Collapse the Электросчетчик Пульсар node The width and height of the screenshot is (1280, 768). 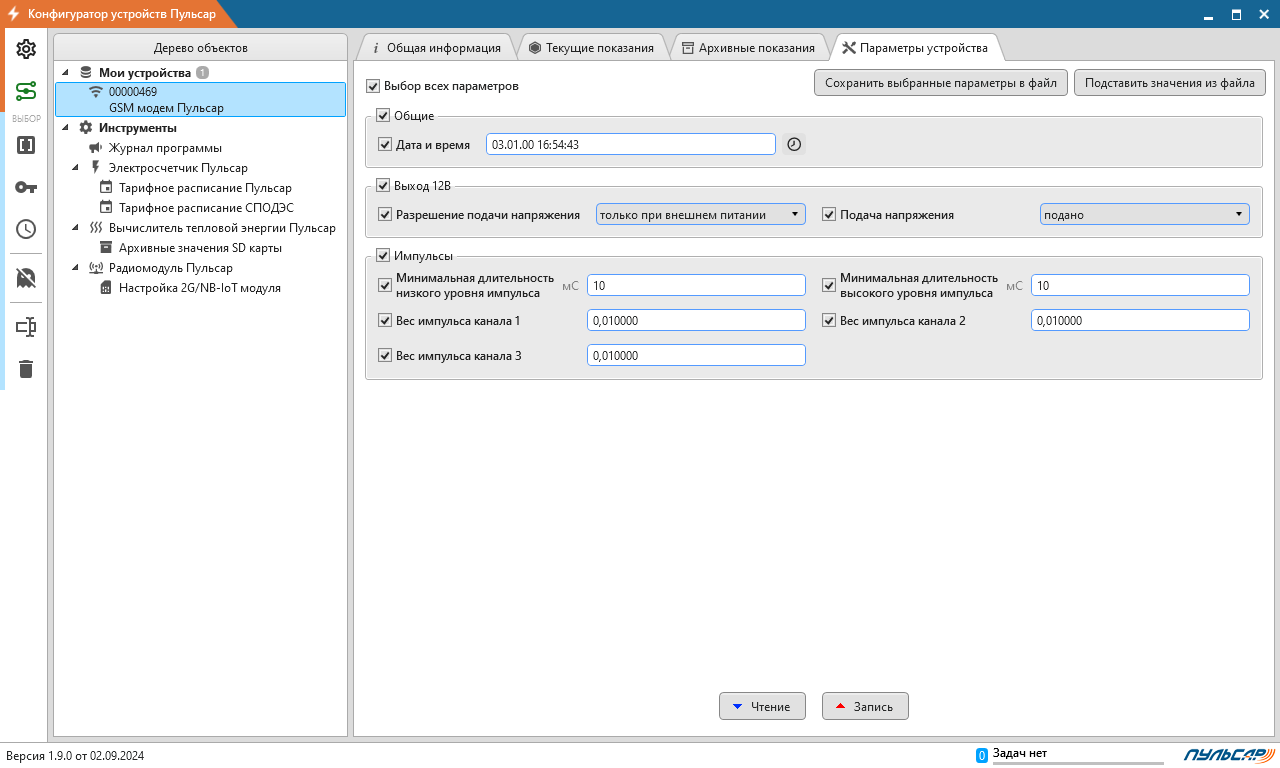pos(76,168)
